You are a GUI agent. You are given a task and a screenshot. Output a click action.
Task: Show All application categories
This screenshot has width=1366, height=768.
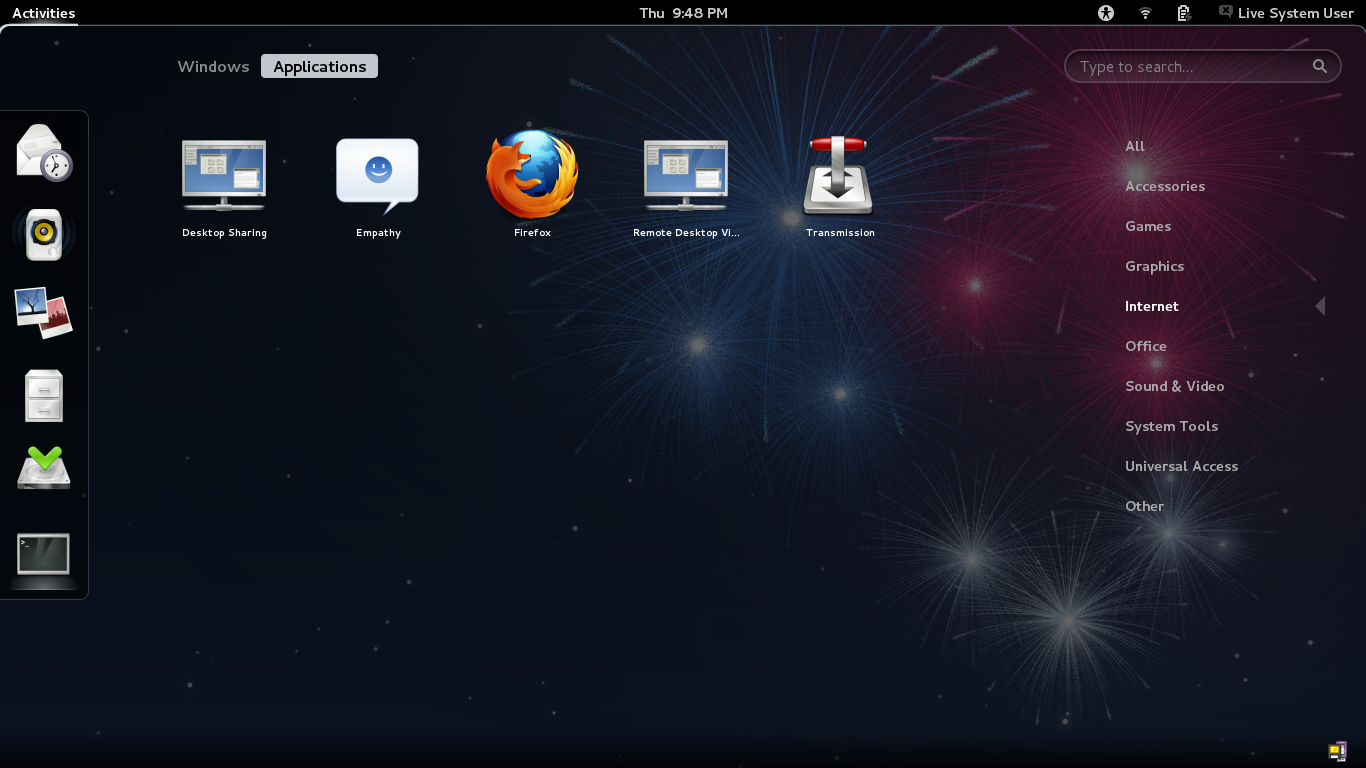[x=1134, y=146]
